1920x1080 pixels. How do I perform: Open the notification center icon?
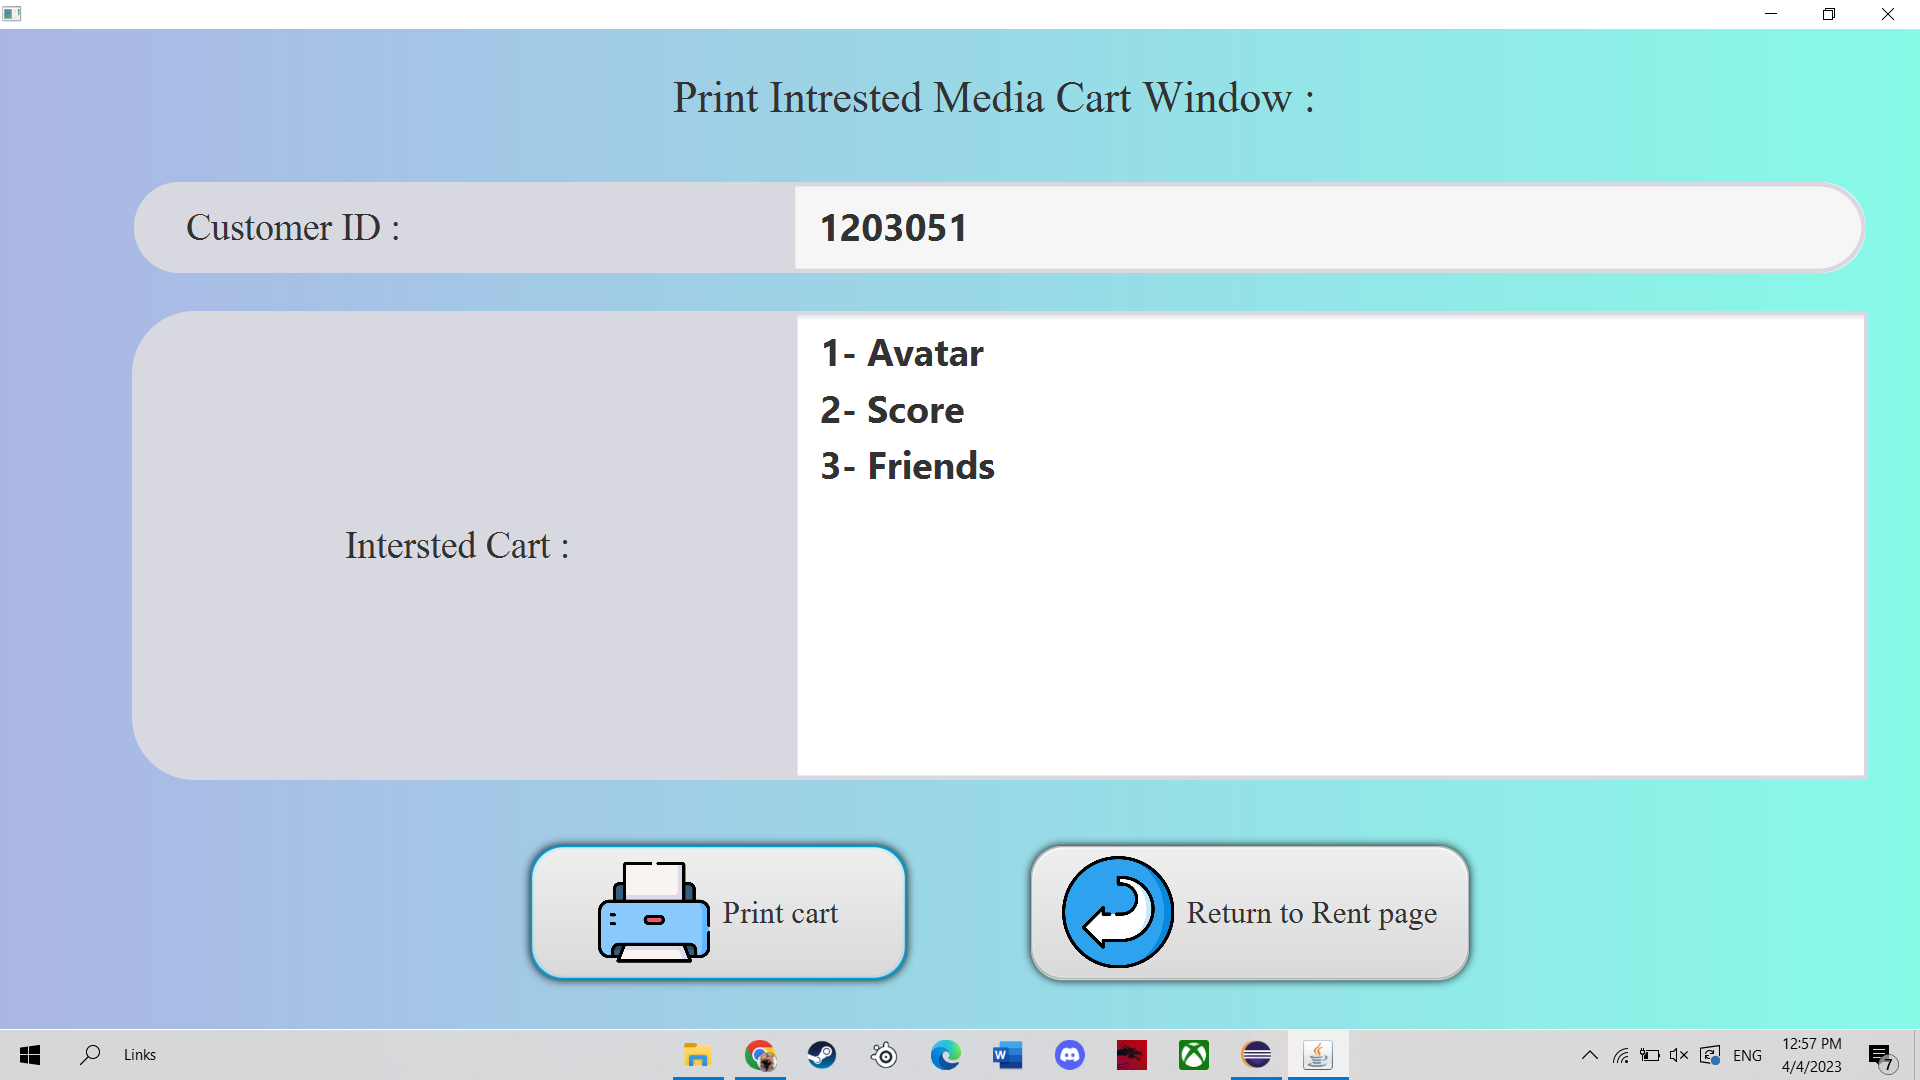pos(1881,1055)
